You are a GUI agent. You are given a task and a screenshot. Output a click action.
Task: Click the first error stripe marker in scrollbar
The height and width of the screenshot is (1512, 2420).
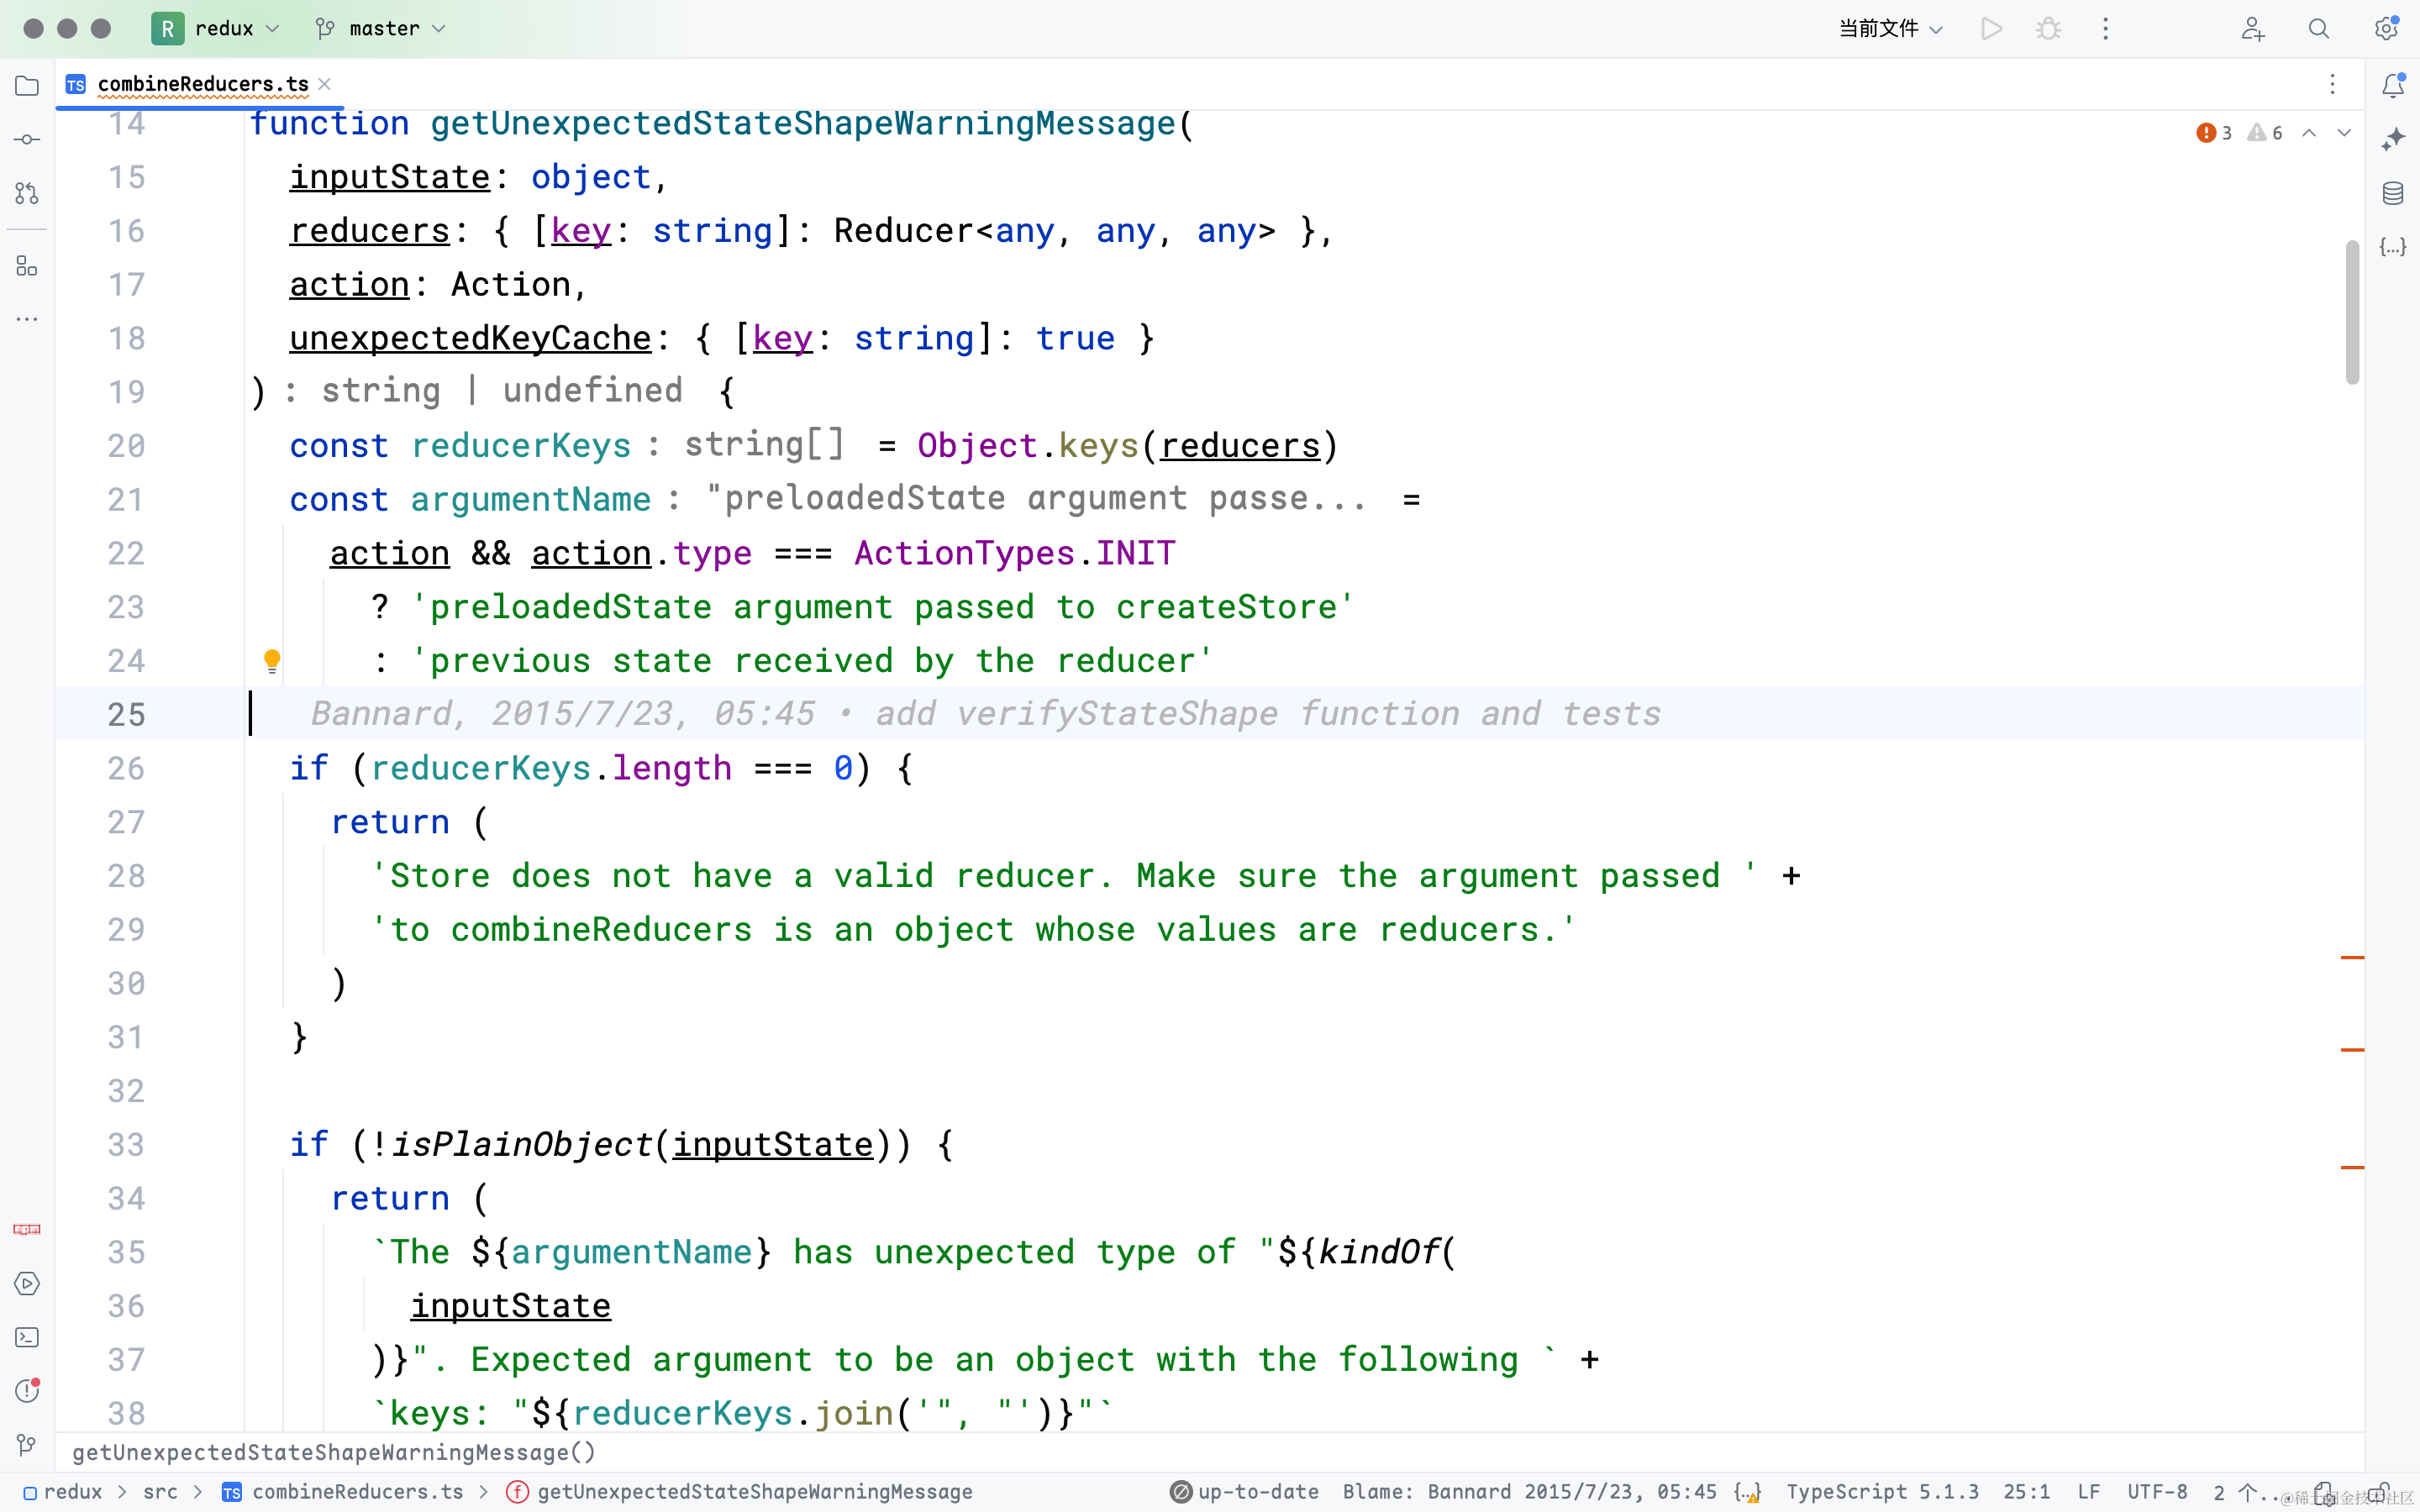[2352, 957]
